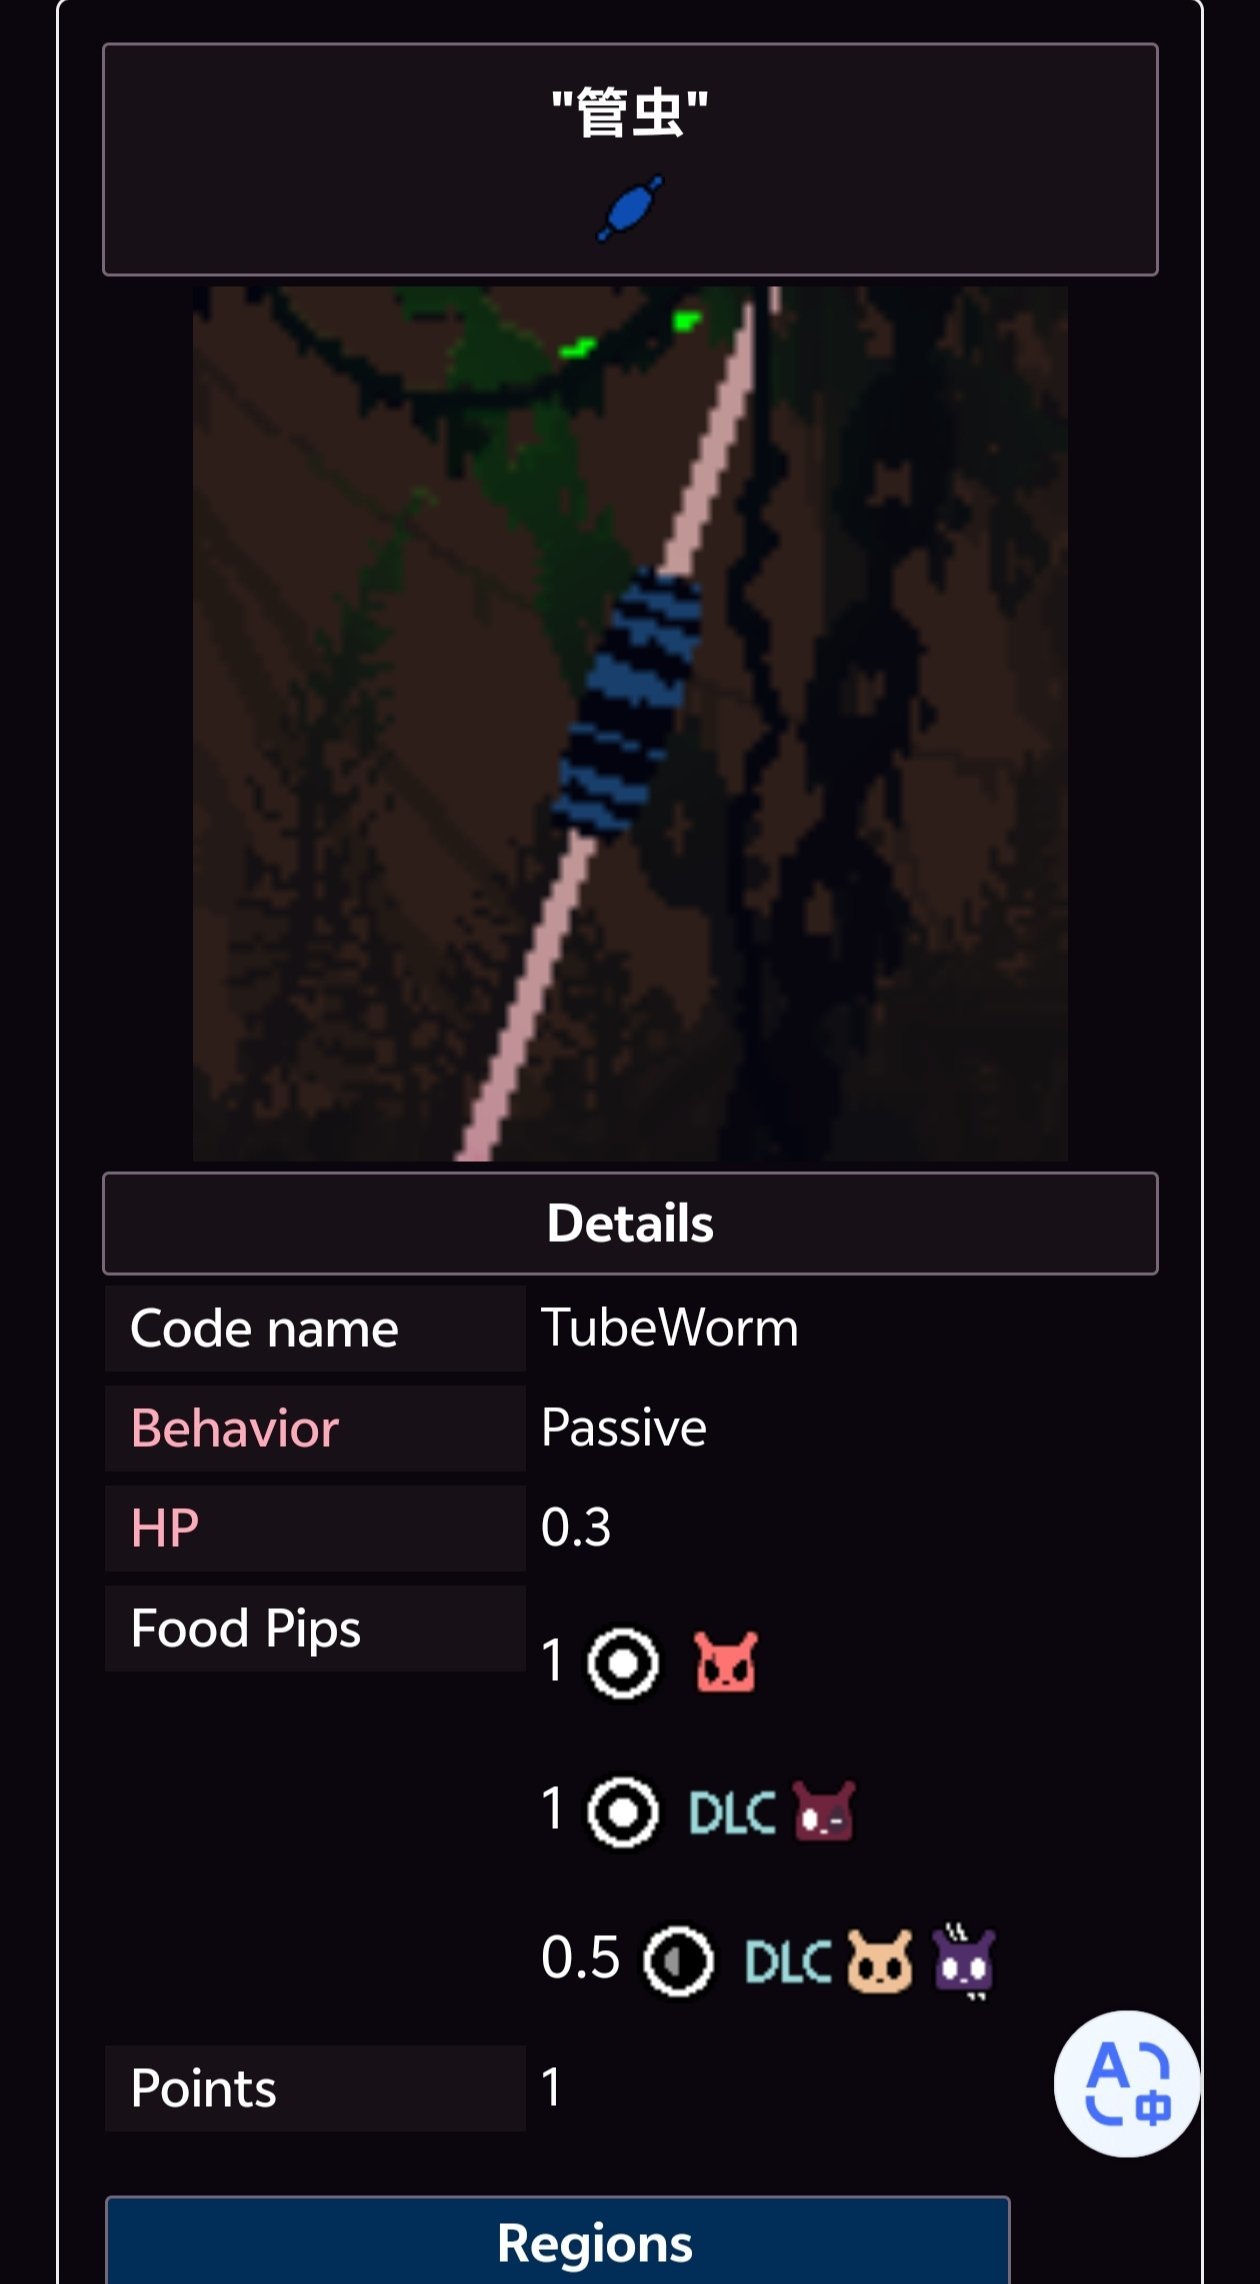Follow the pink HP link
This screenshot has height=2284, width=1260.
coord(165,1527)
